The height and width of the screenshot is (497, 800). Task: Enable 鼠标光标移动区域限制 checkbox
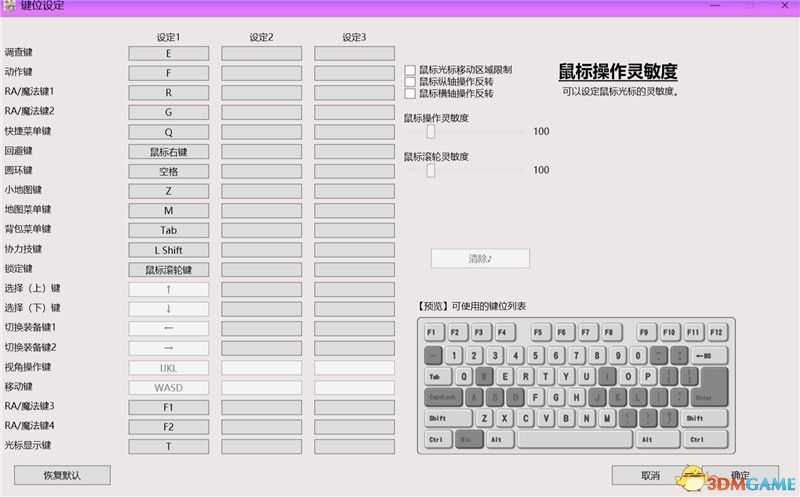pyautogui.click(x=410, y=70)
